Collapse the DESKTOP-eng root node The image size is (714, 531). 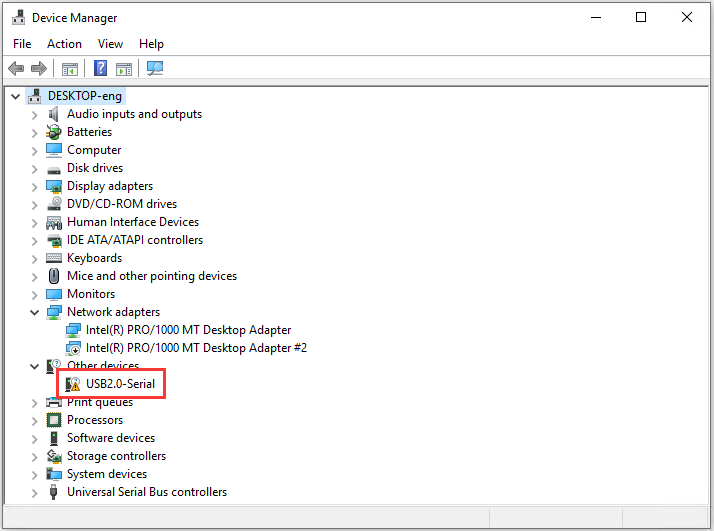coord(15,97)
